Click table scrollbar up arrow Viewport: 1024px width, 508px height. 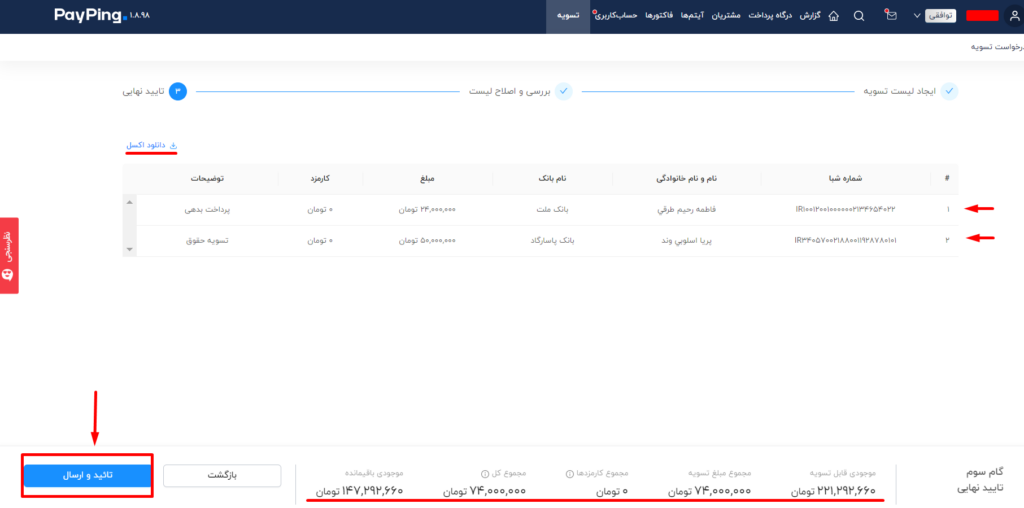[129, 202]
